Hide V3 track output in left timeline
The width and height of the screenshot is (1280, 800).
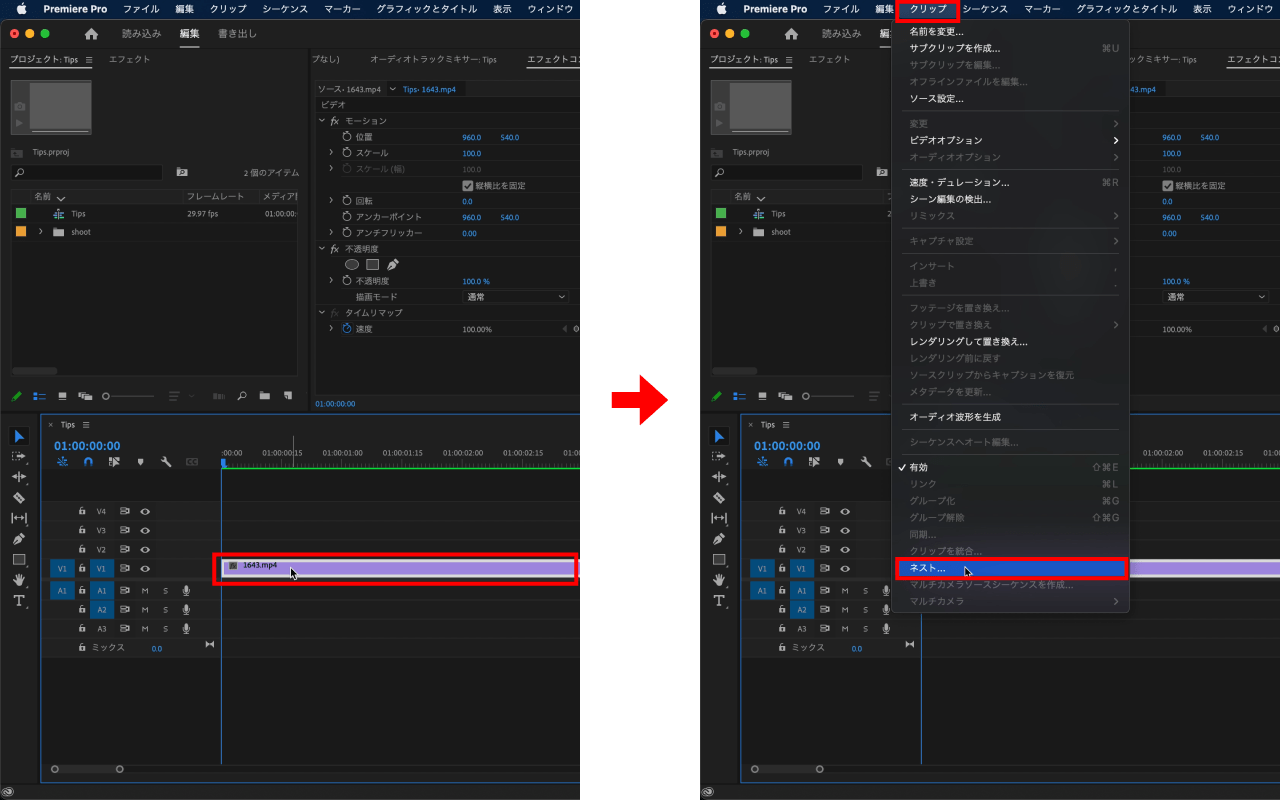(x=145, y=530)
